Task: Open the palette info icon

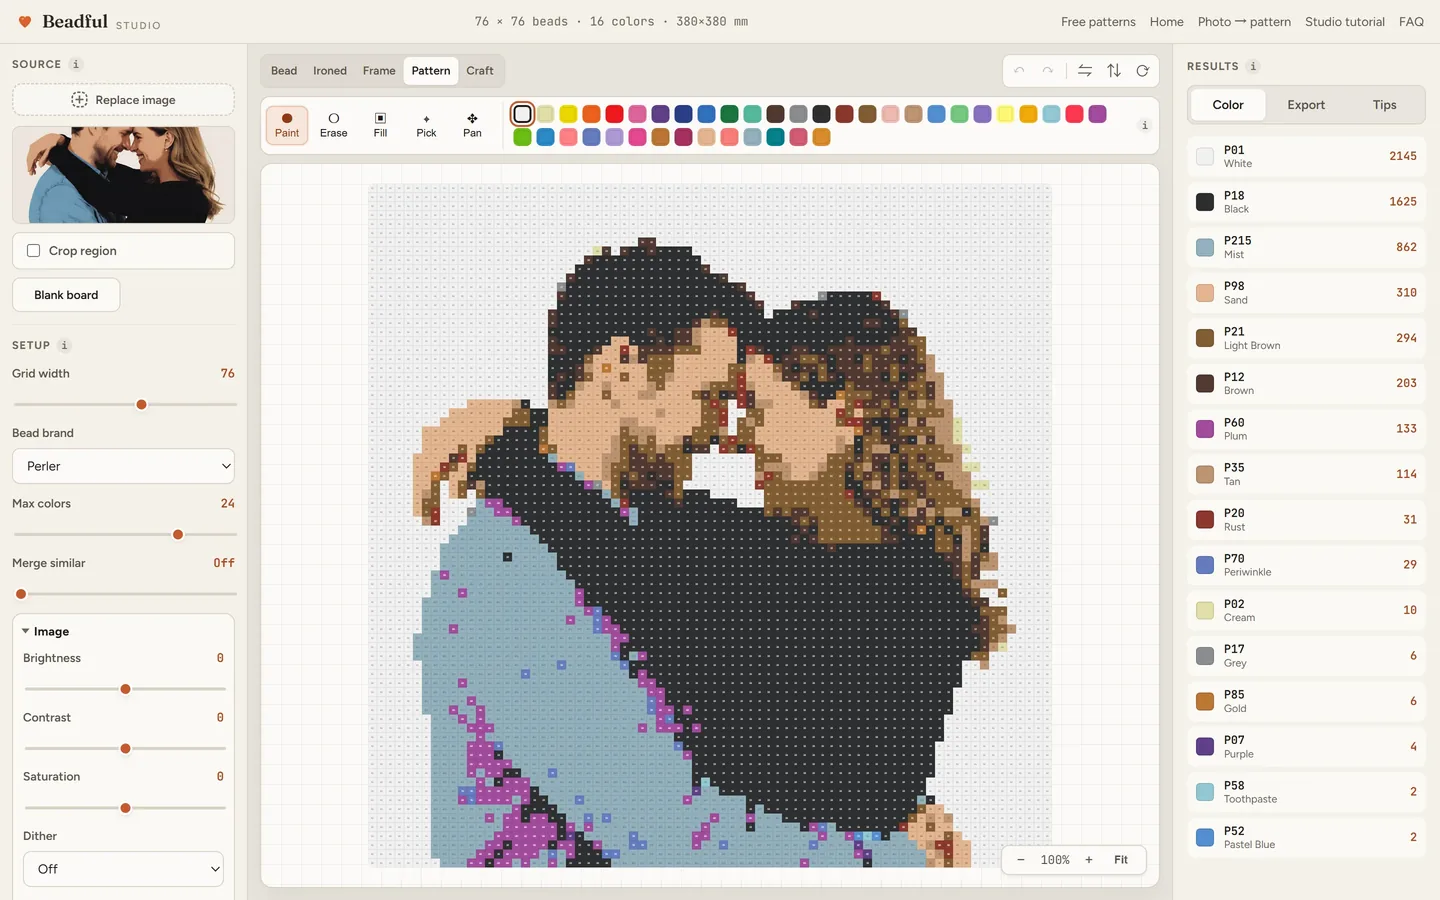Action: tap(1145, 125)
